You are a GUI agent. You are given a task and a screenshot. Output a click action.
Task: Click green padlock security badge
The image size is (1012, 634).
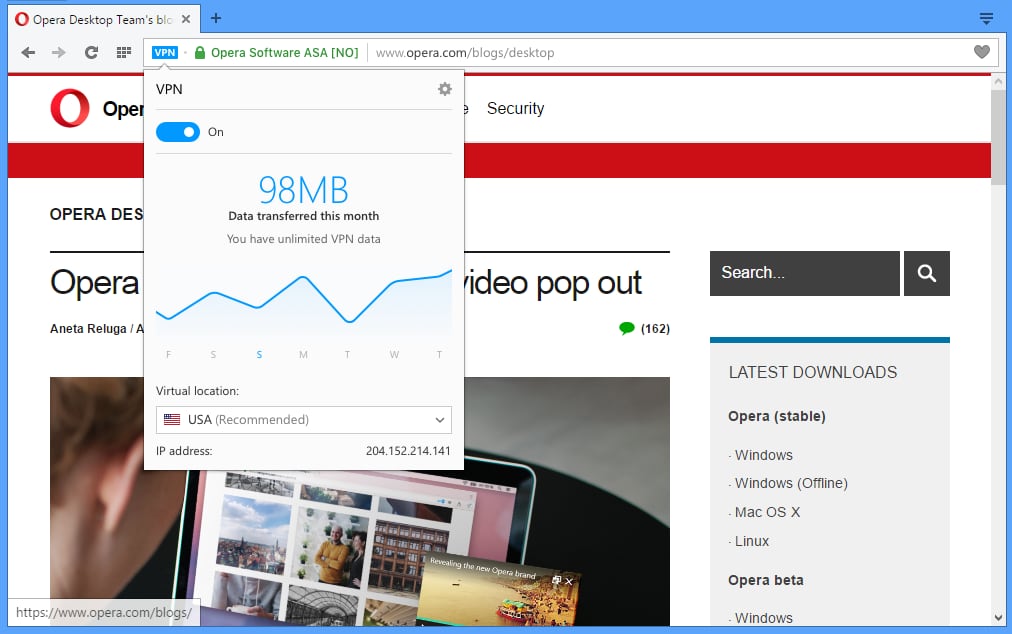tap(200, 52)
